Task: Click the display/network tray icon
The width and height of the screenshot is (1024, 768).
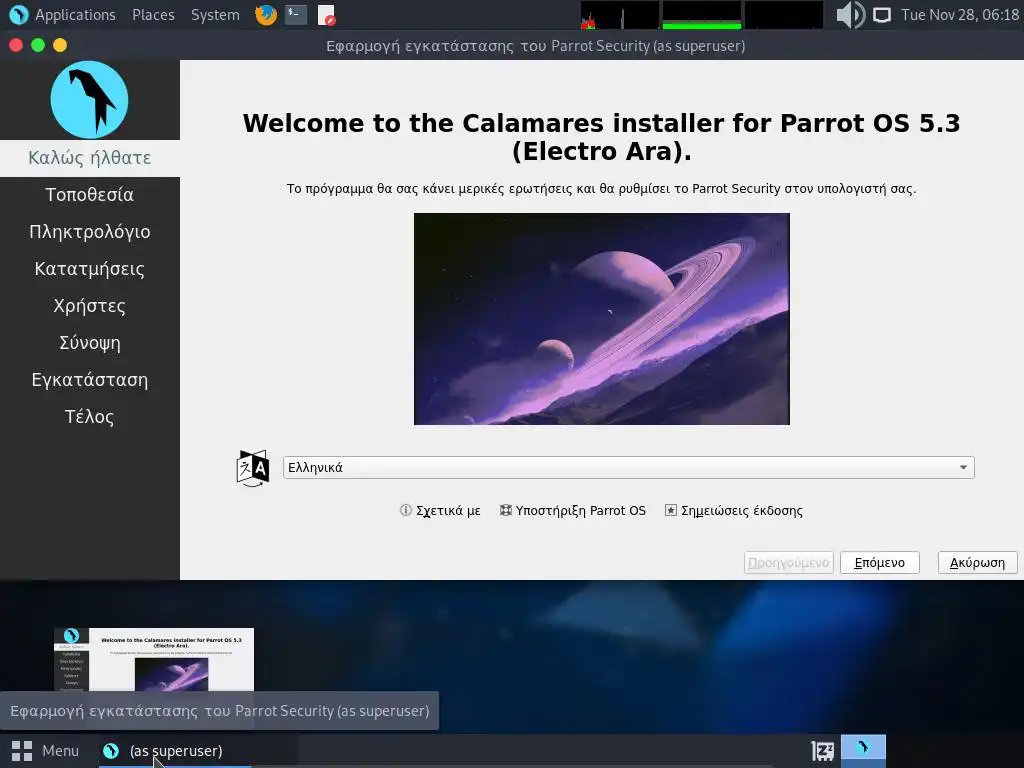Action: (882, 14)
